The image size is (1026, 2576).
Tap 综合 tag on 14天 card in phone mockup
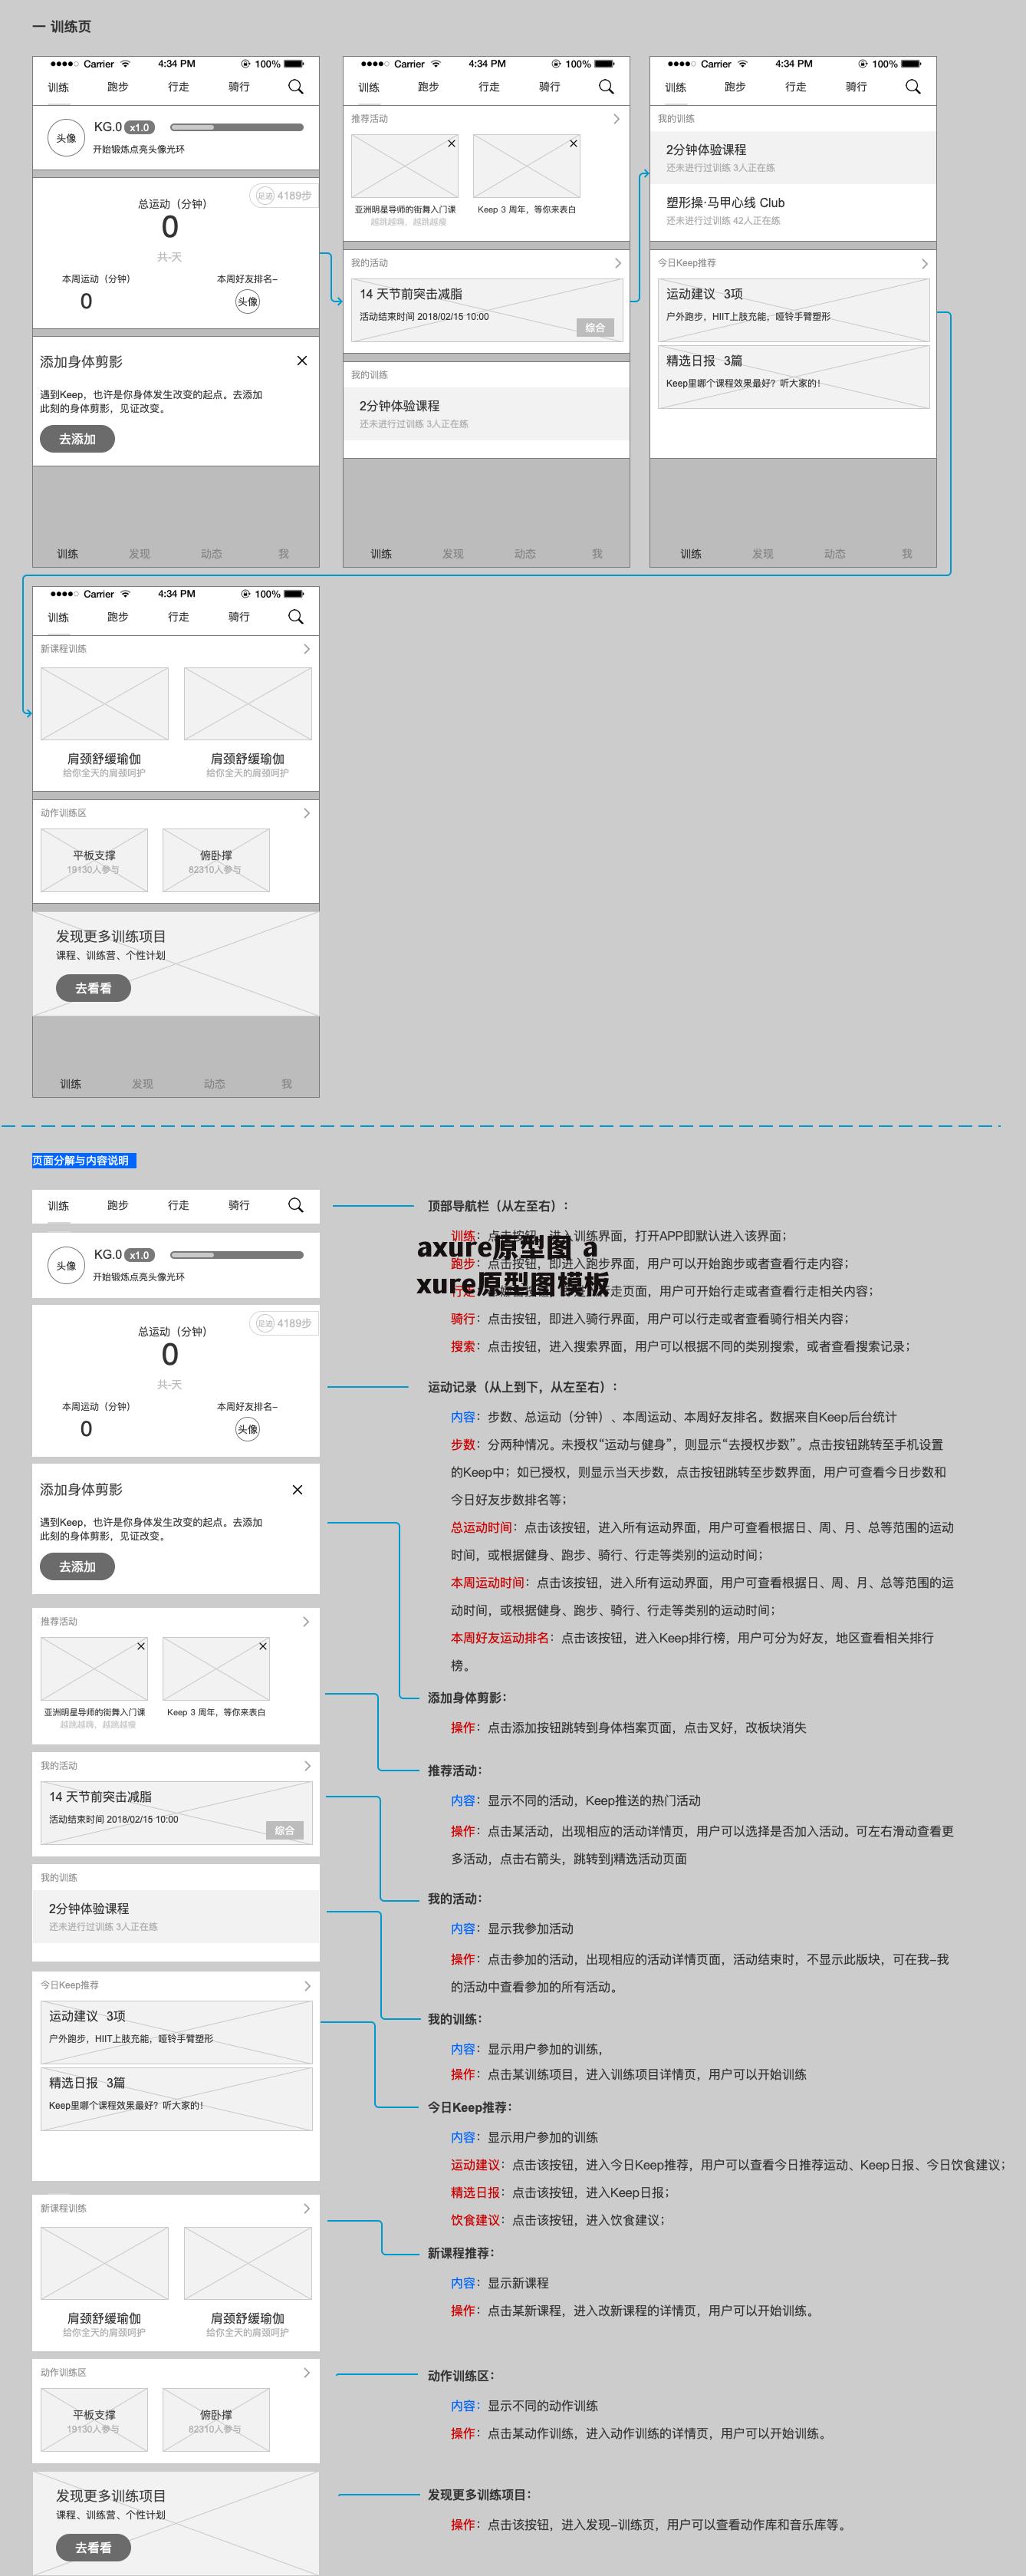pos(595,328)
